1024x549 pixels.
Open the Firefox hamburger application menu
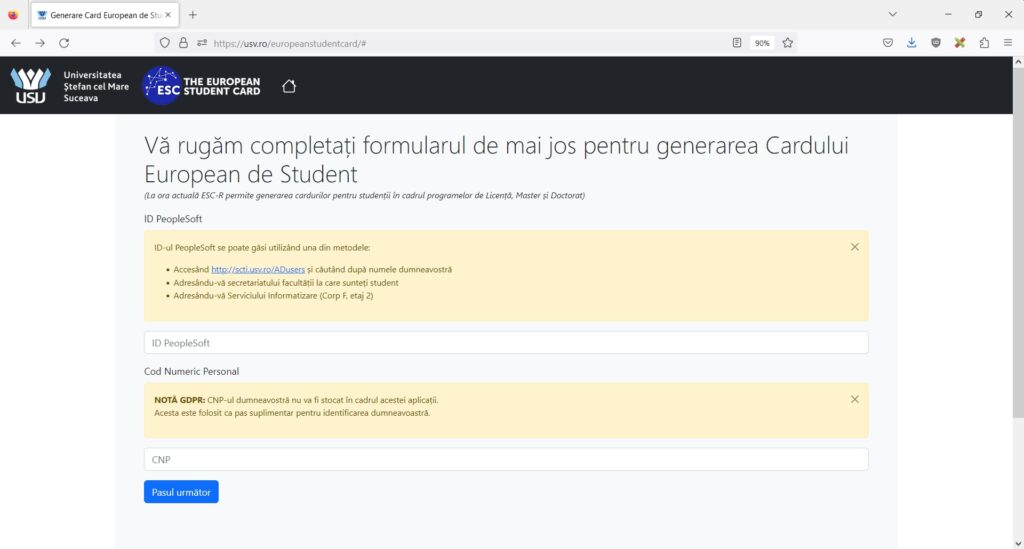click(x=1008, y=43)
